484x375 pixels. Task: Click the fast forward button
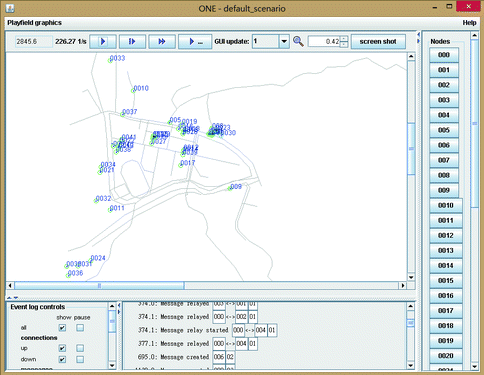[162, 42]
